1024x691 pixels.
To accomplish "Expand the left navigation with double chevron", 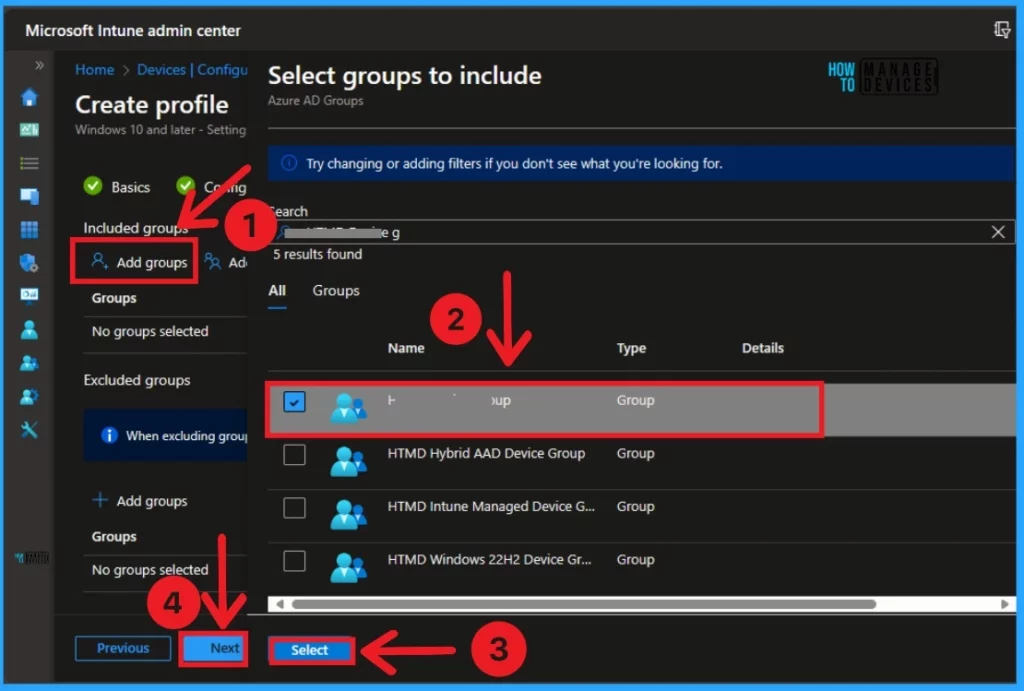I will click(x=39, y=65).
